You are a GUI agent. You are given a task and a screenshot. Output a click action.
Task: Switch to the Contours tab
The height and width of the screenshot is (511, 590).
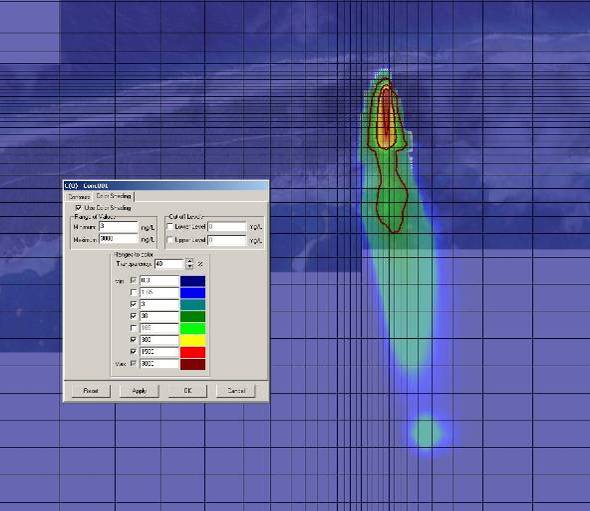coord(79,197)
